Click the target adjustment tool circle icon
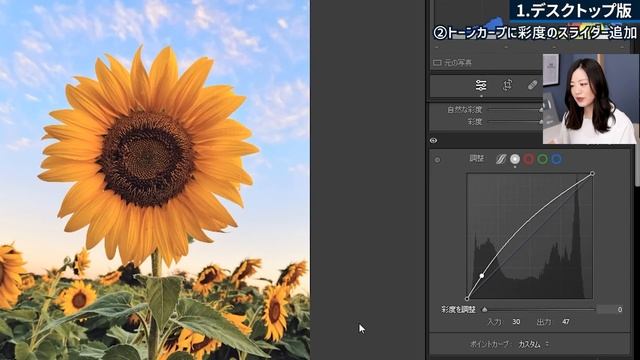Image resolution: width=640 pixels, height=360 pixels. 438,160
